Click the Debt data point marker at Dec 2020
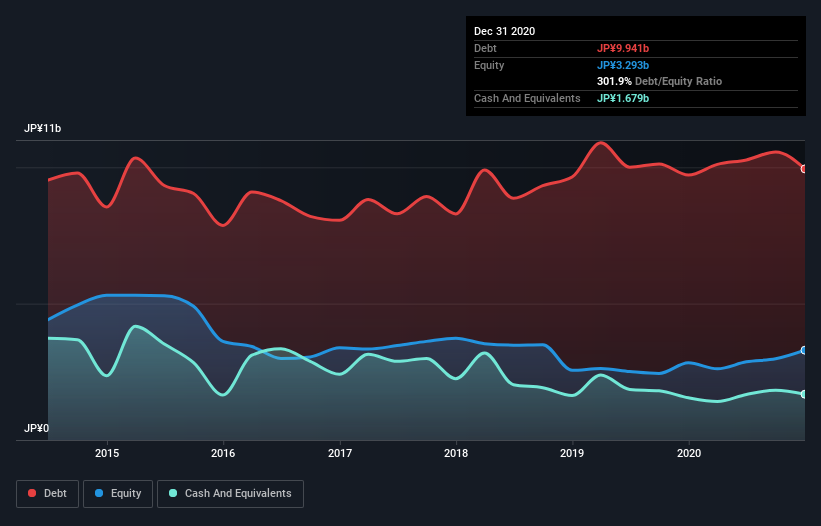Image resolution: width=821 pixels, height=526 pixels. tap(804, 169)
